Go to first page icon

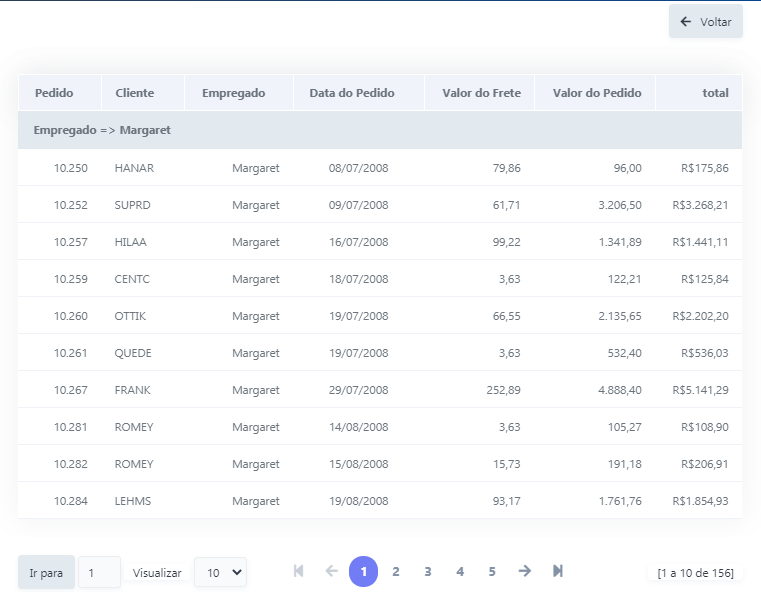[298, 571]
